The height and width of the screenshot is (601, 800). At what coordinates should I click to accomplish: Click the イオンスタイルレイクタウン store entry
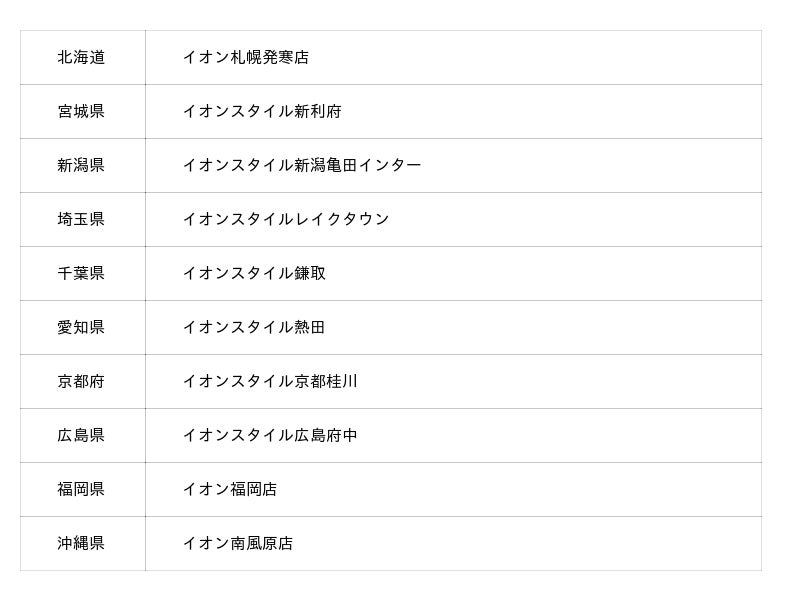(x=285, y=220)
